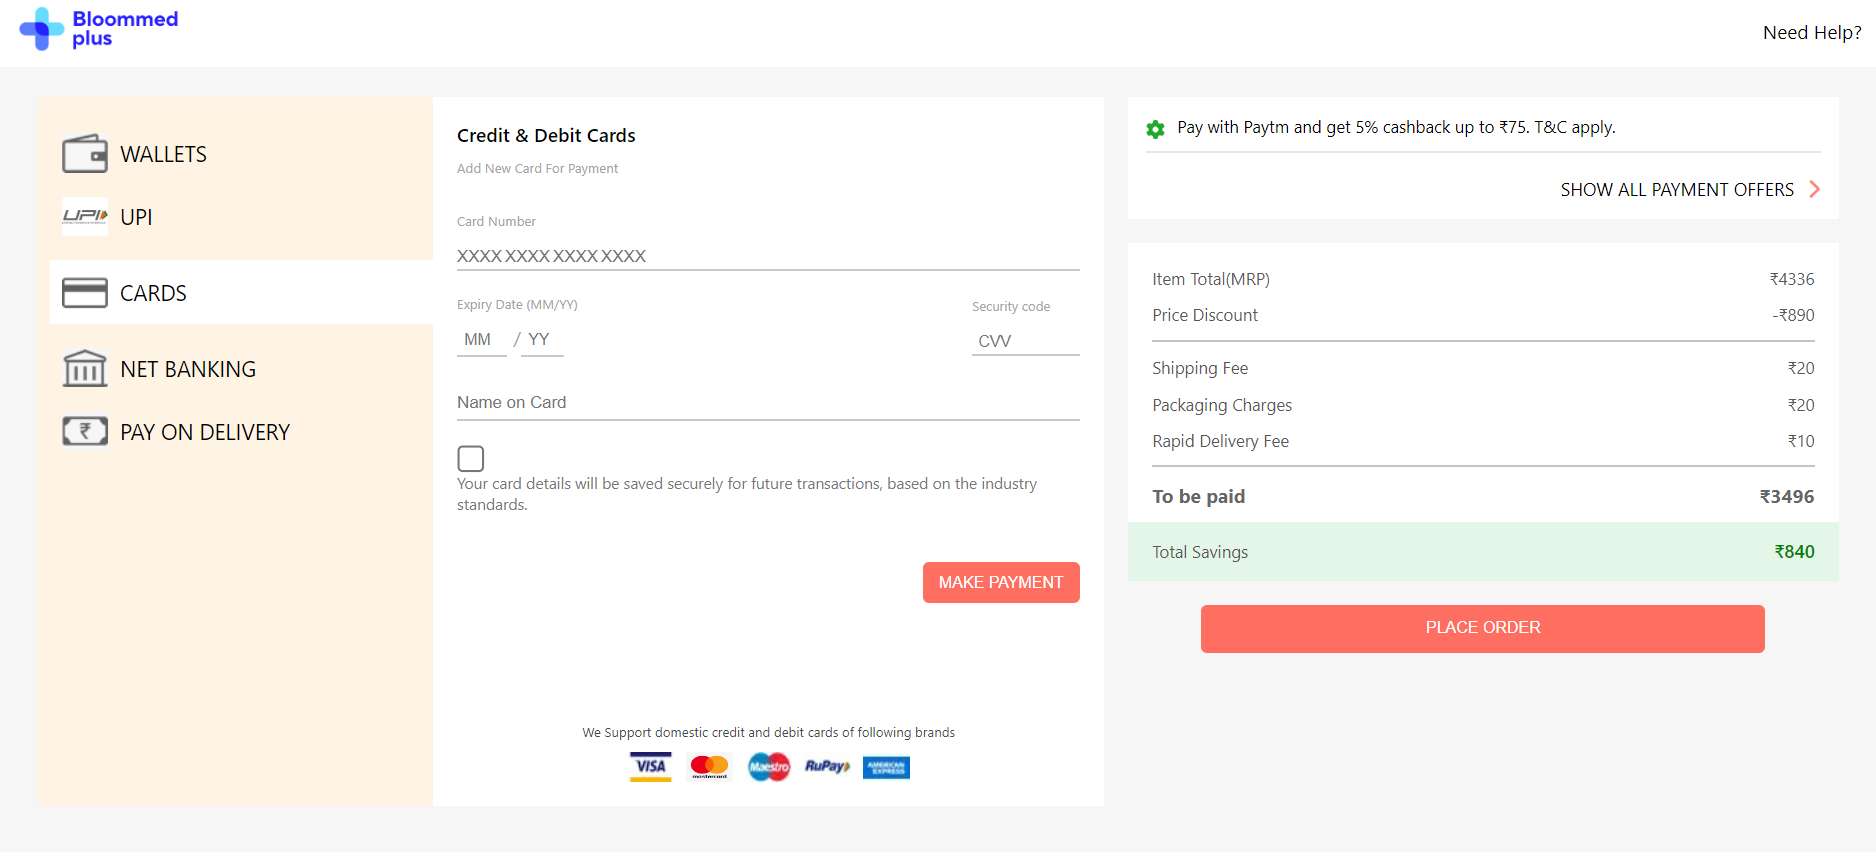1876x852 pixels.
Task: Open the Need Help link
Action: click(1811, 31)
